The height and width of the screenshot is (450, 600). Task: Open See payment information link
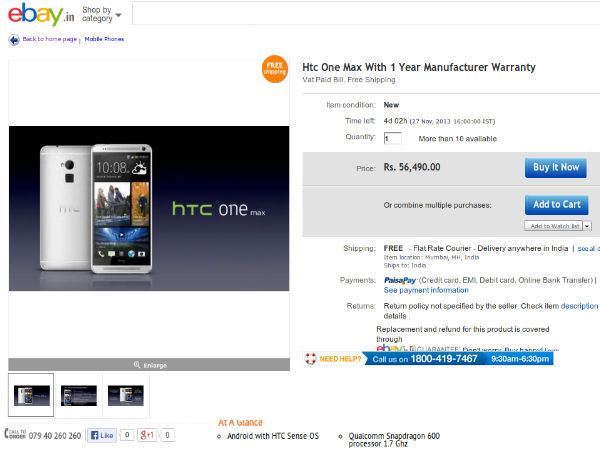426,290
